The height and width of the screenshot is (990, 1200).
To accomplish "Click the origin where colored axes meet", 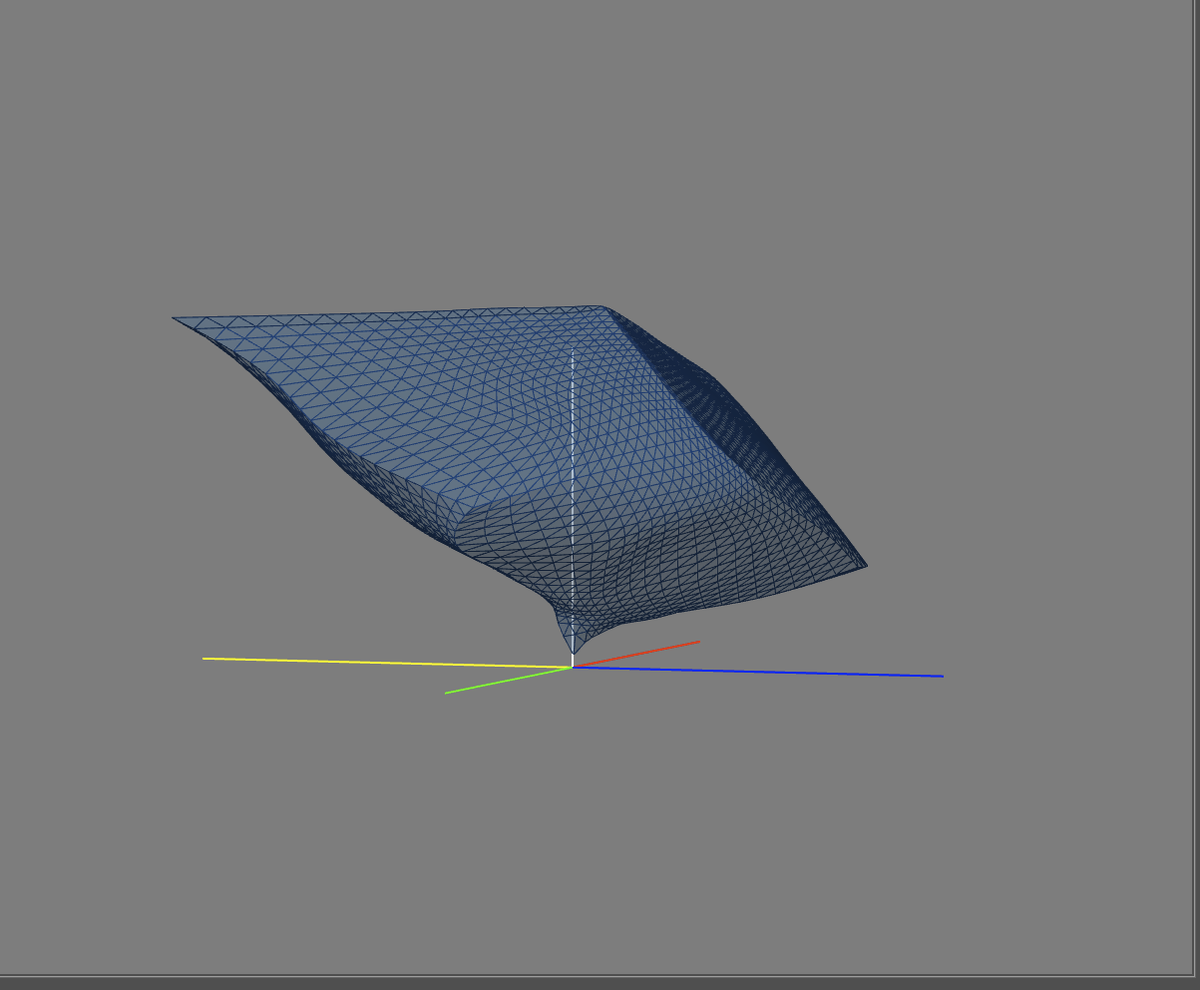I will point(572,667).
